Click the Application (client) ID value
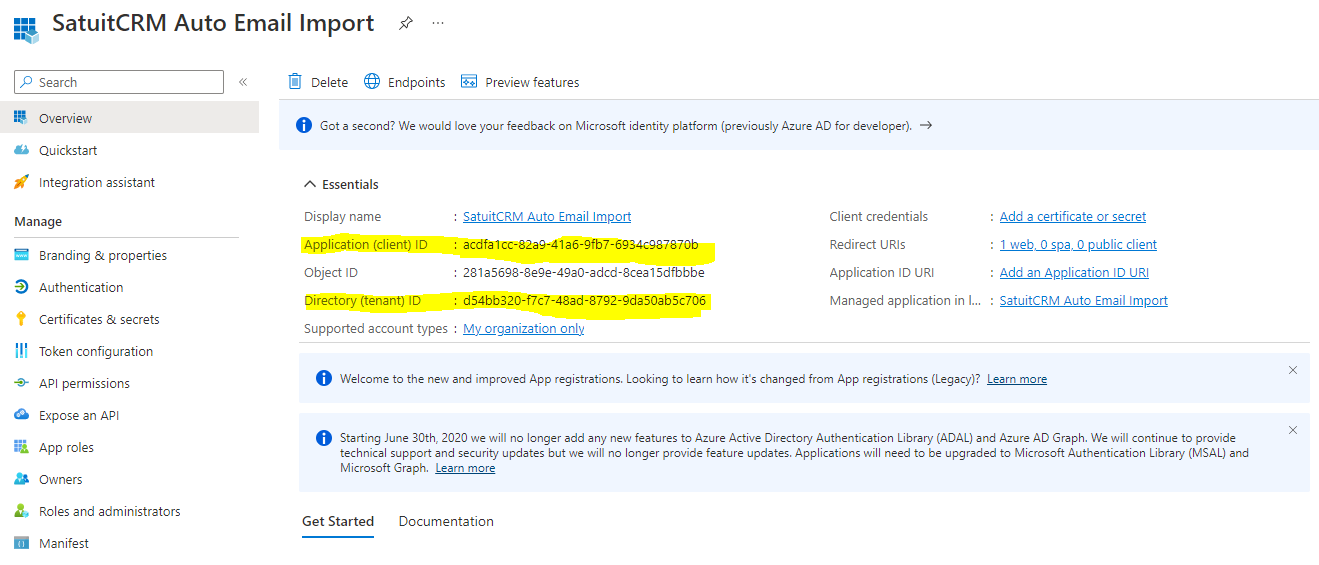 coord(581,244)
